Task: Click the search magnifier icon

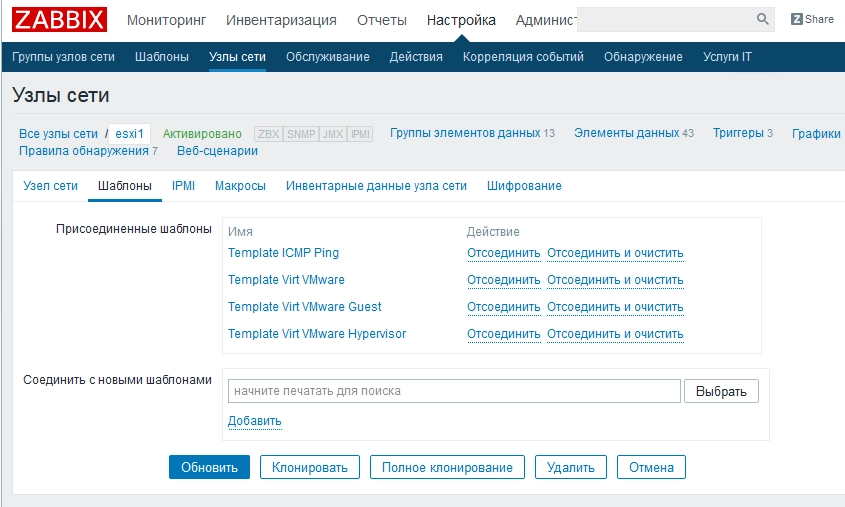Action: point(763,19)
